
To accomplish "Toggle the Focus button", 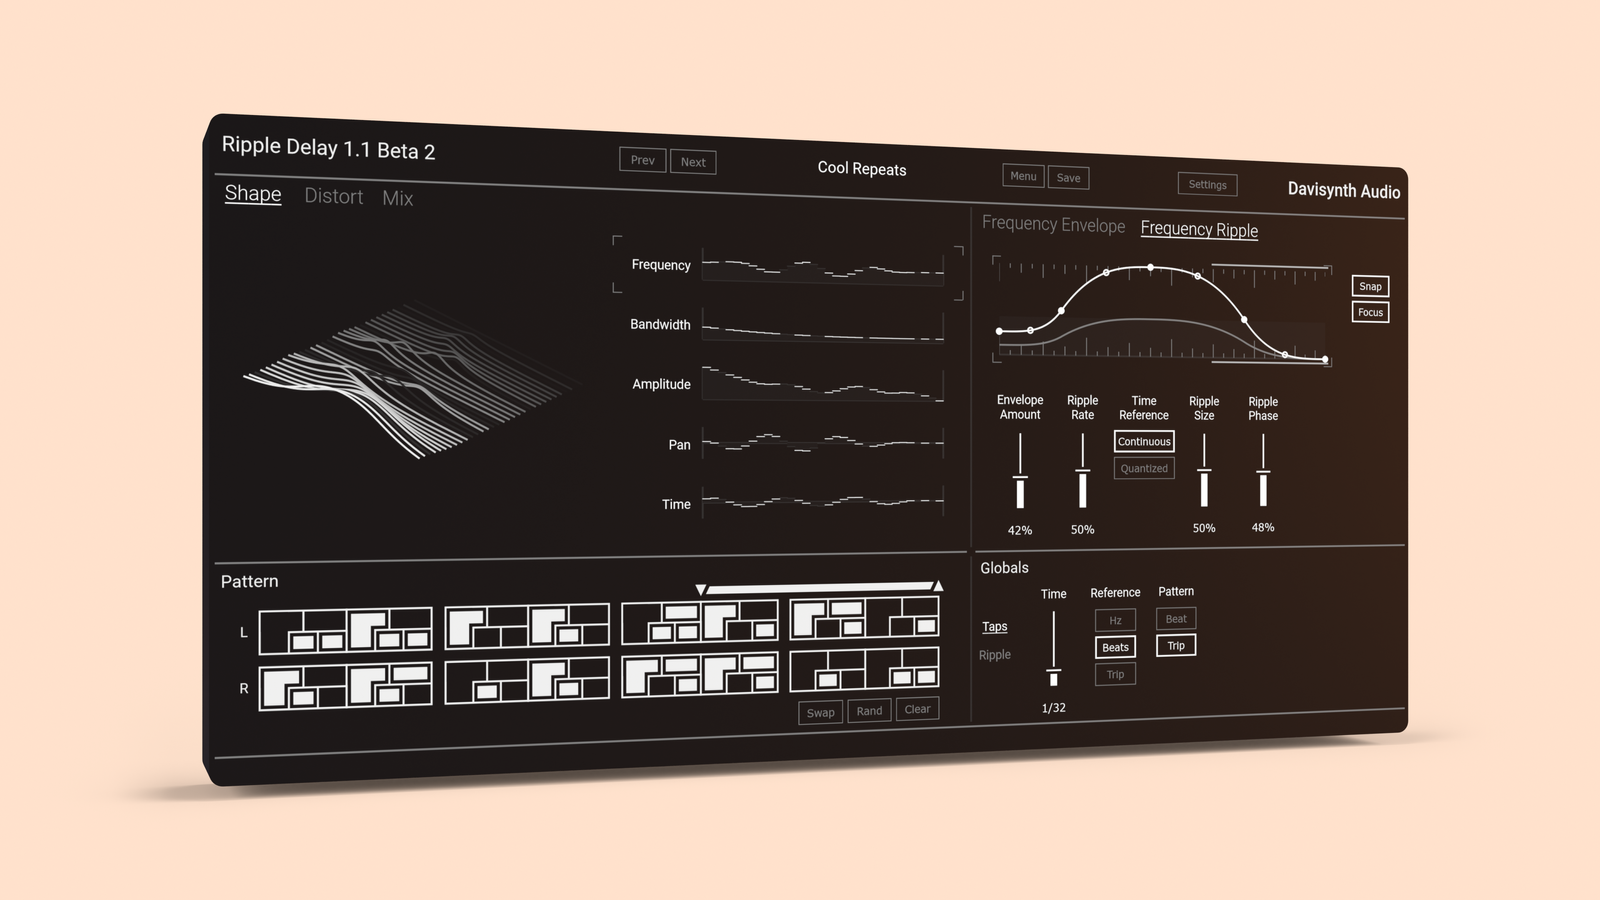I will coord(1370,312).
